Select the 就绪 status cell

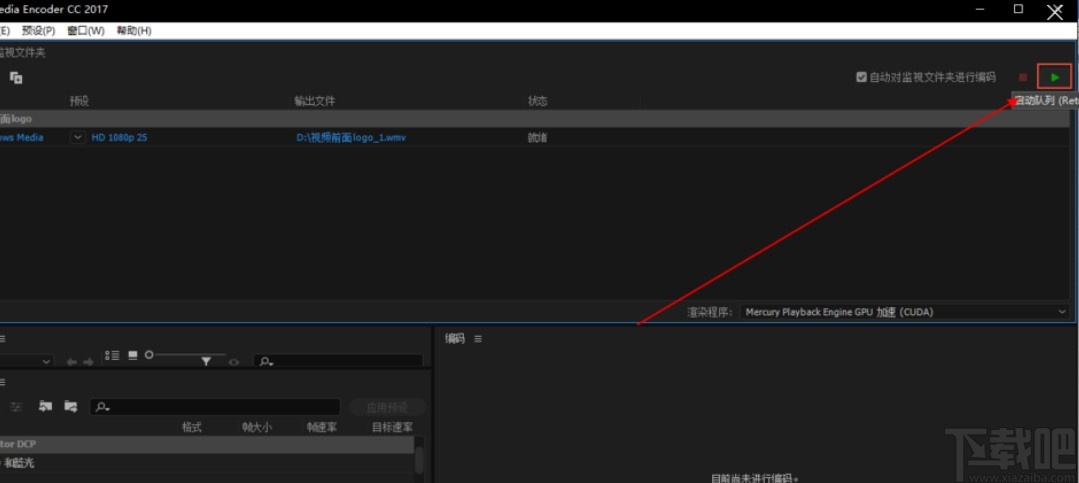click(537, 138)
